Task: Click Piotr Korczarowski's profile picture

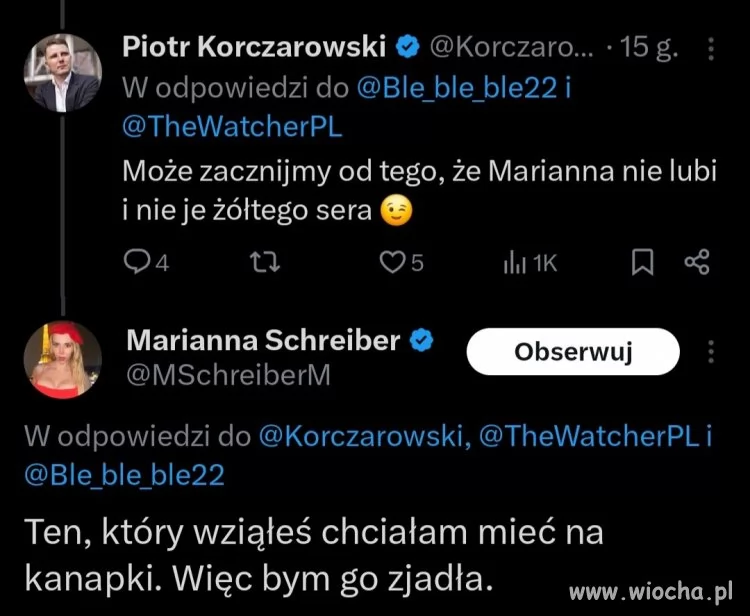Action: pos(62,72)
